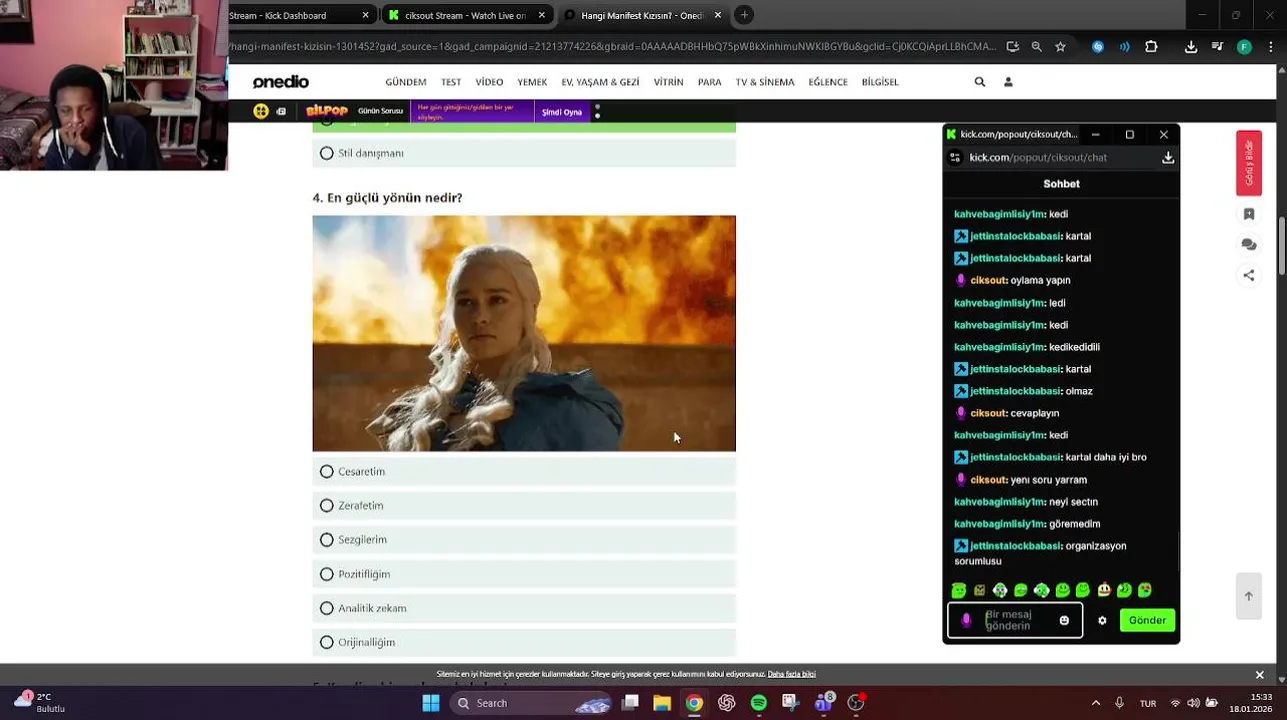
Task: Select the Zerafetim answer
Action: (524, 506)
